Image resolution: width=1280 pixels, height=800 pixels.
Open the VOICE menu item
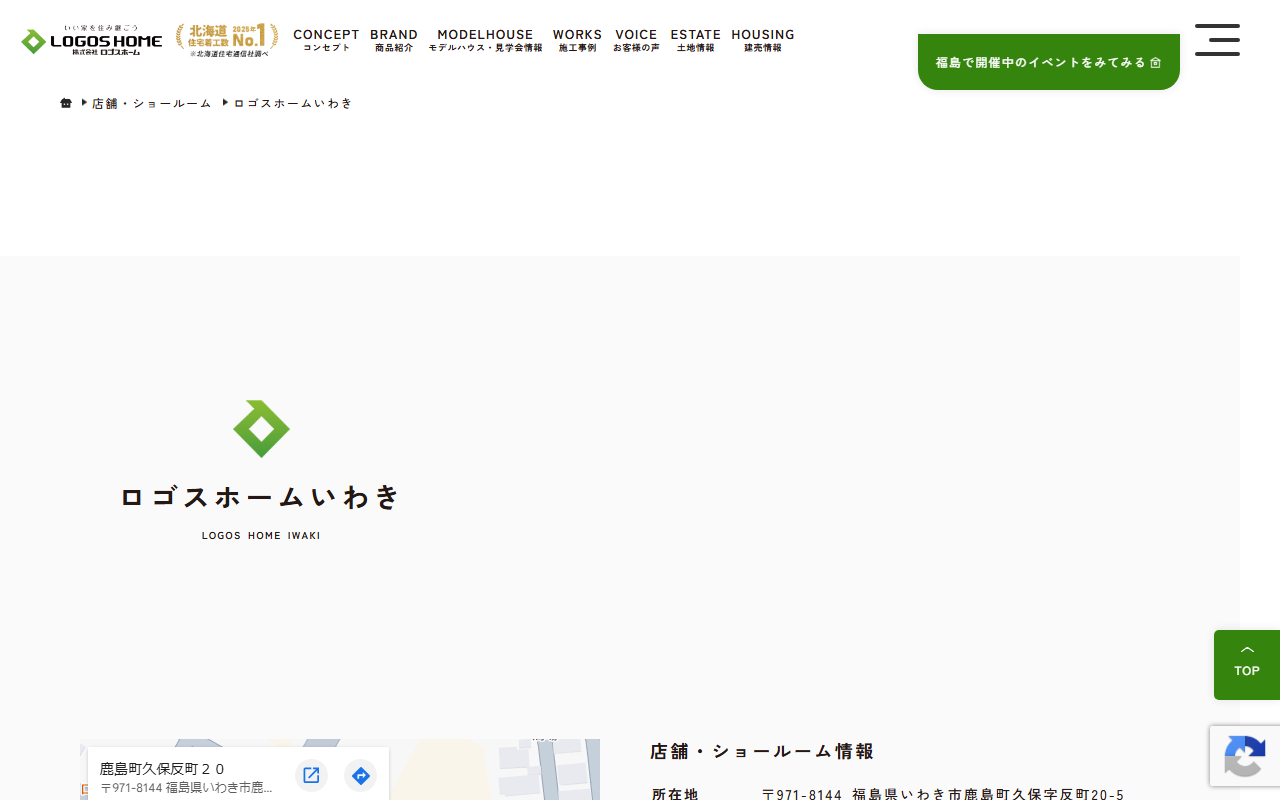point(636,40)
